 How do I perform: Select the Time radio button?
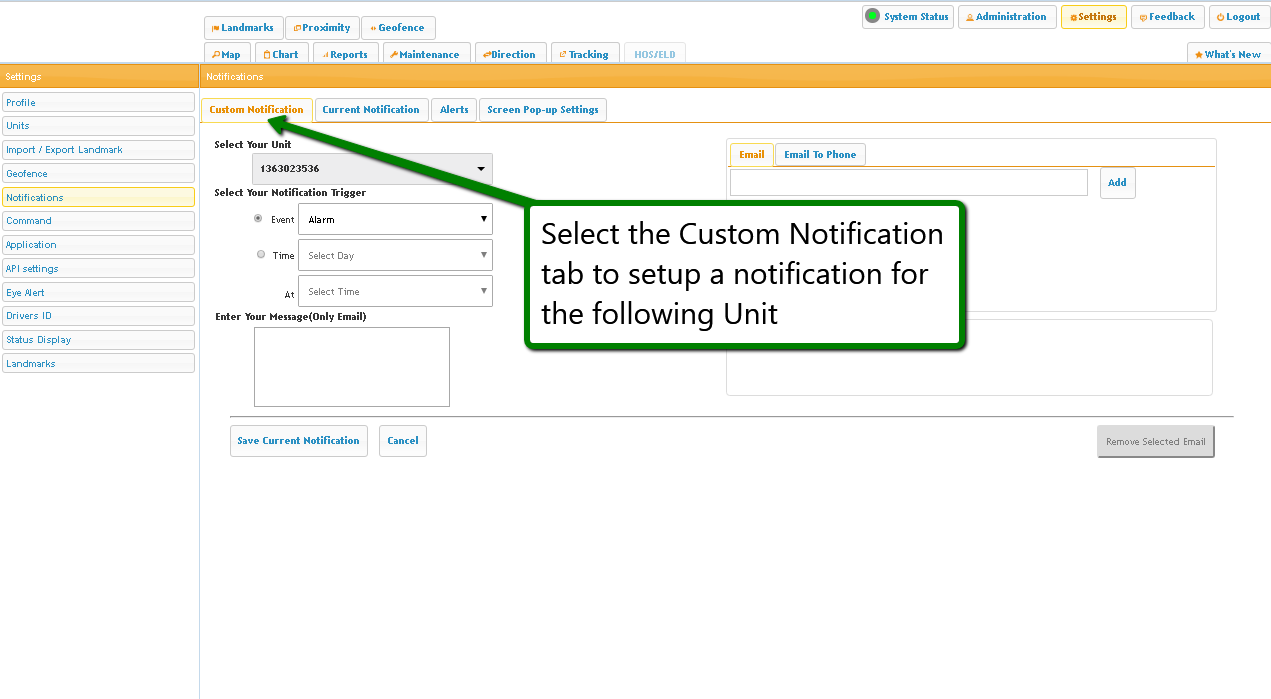(261, 255)
